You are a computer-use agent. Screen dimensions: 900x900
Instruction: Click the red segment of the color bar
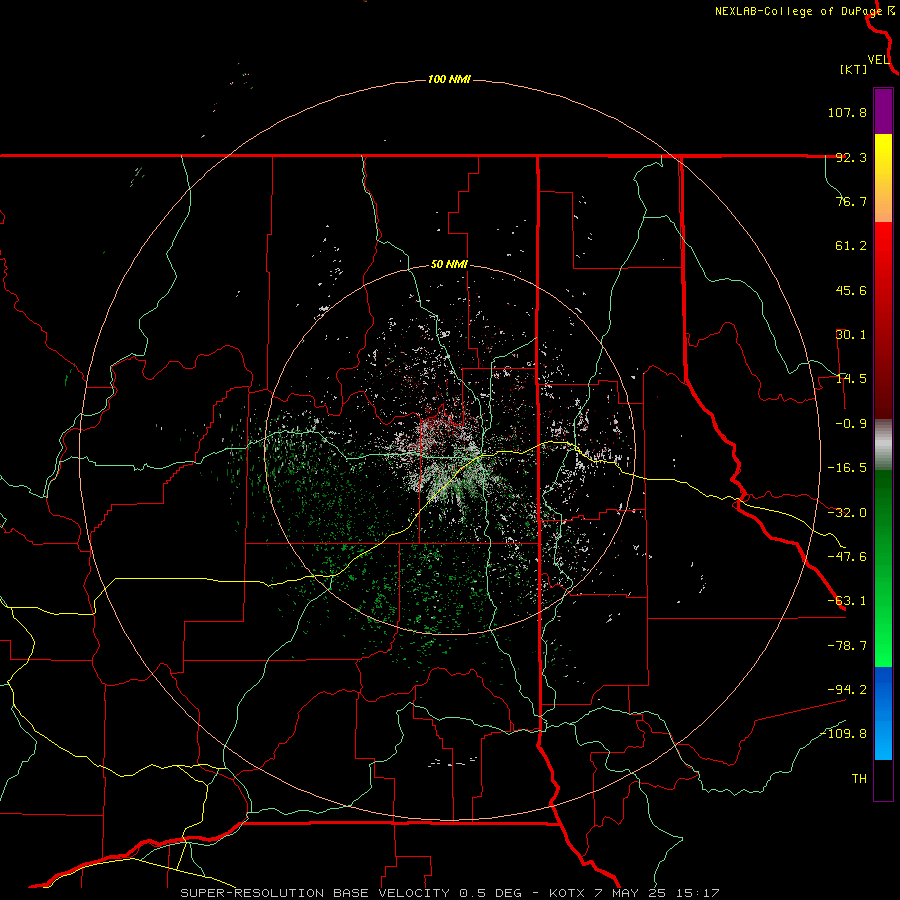883,320
